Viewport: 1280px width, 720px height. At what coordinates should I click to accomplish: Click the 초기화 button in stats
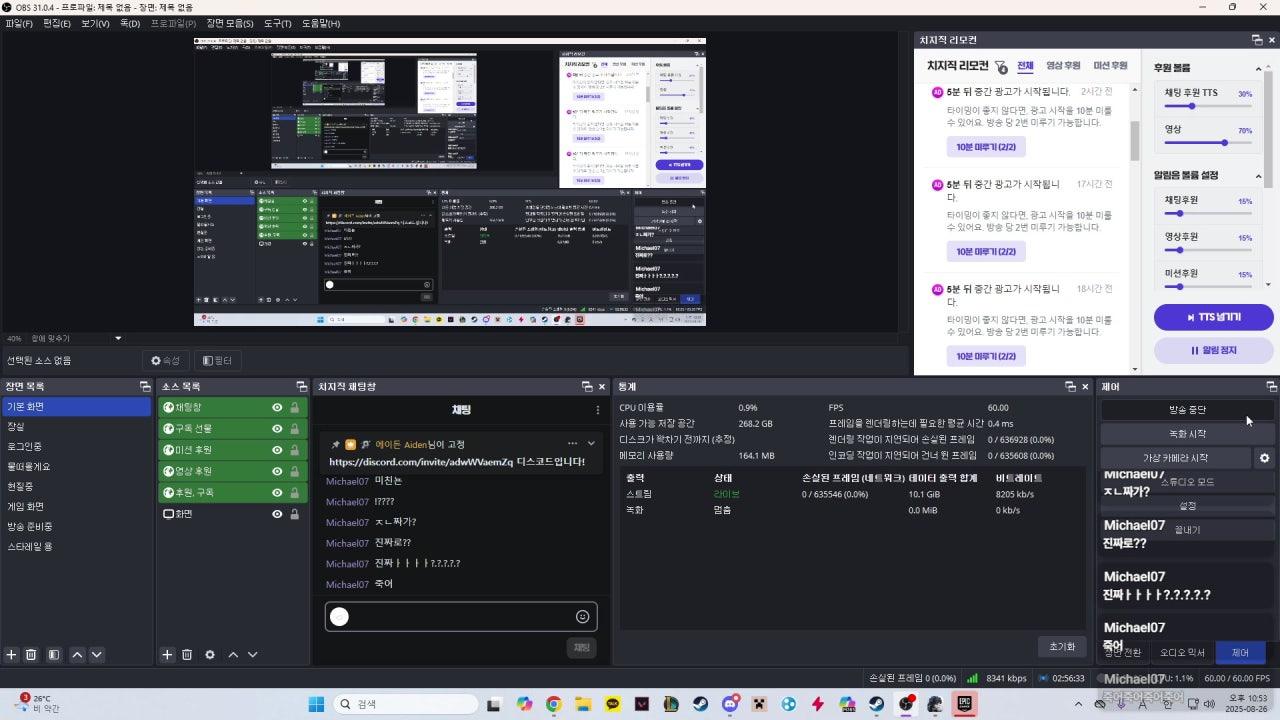point(1062,647)
